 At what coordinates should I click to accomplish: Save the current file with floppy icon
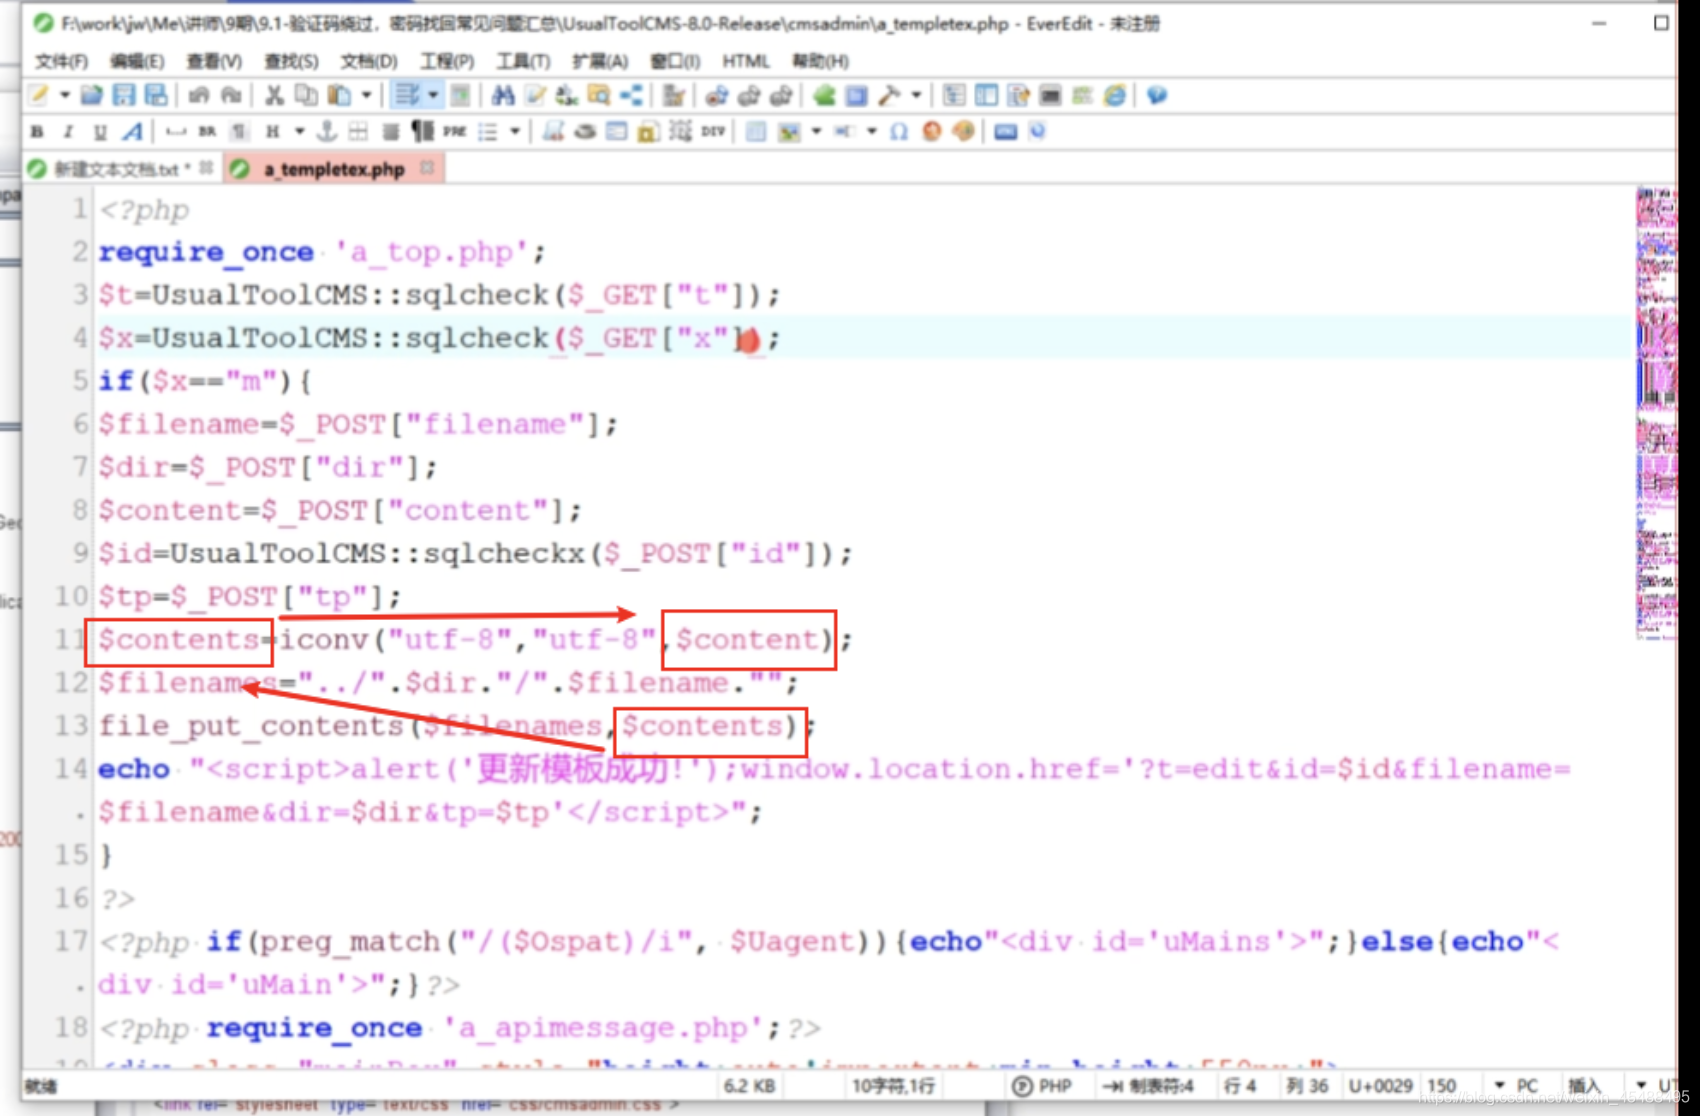tap(123, 95)
